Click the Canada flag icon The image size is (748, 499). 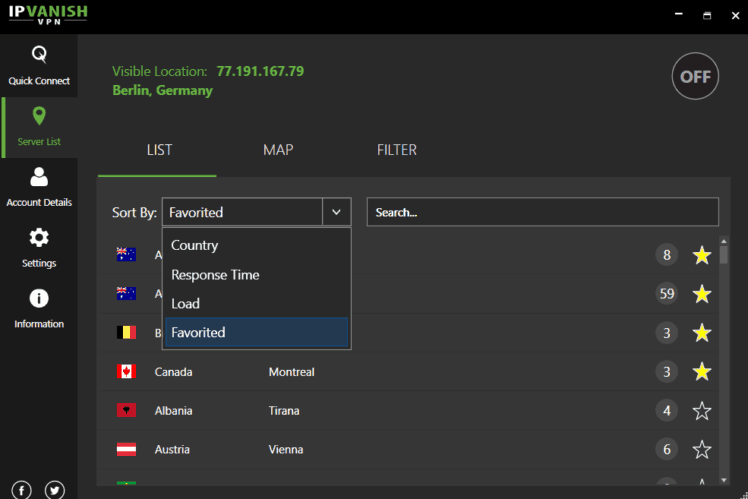pyautogui.click(x=126, y=372)
